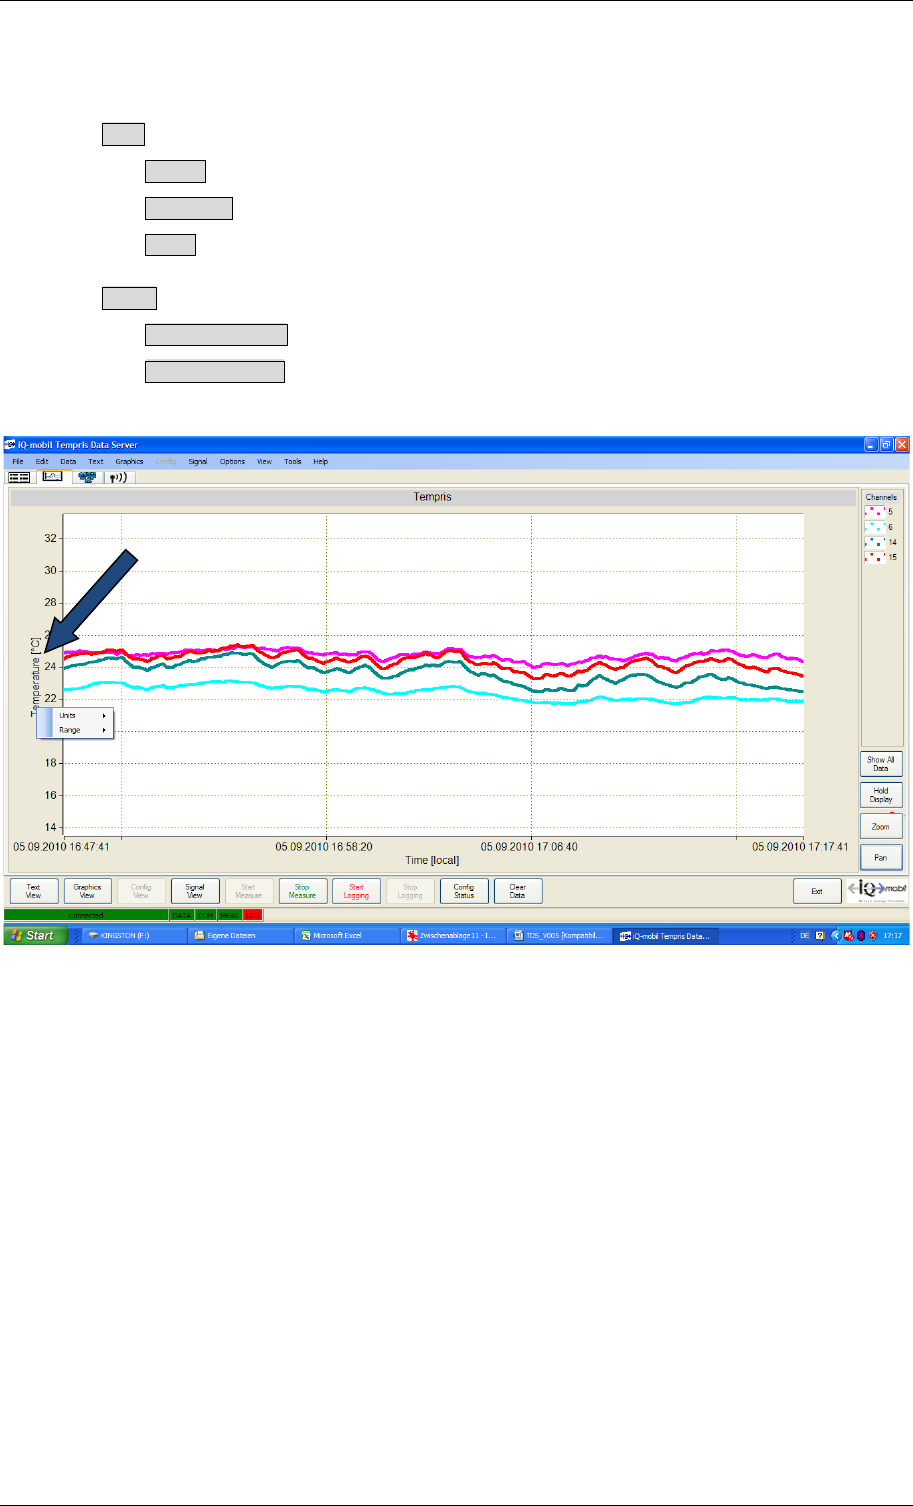Click the app icon in title bar
The image size is (913, 1506).
click(x=11, y=445)
